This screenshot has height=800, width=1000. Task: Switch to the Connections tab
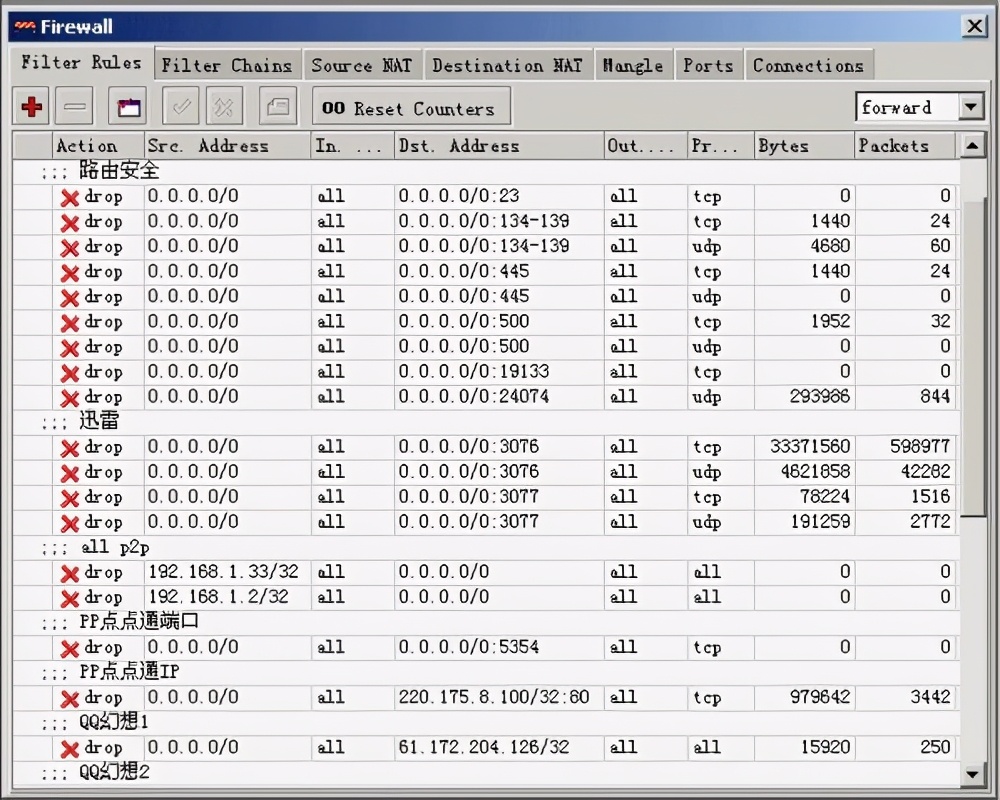click(808, 66)
